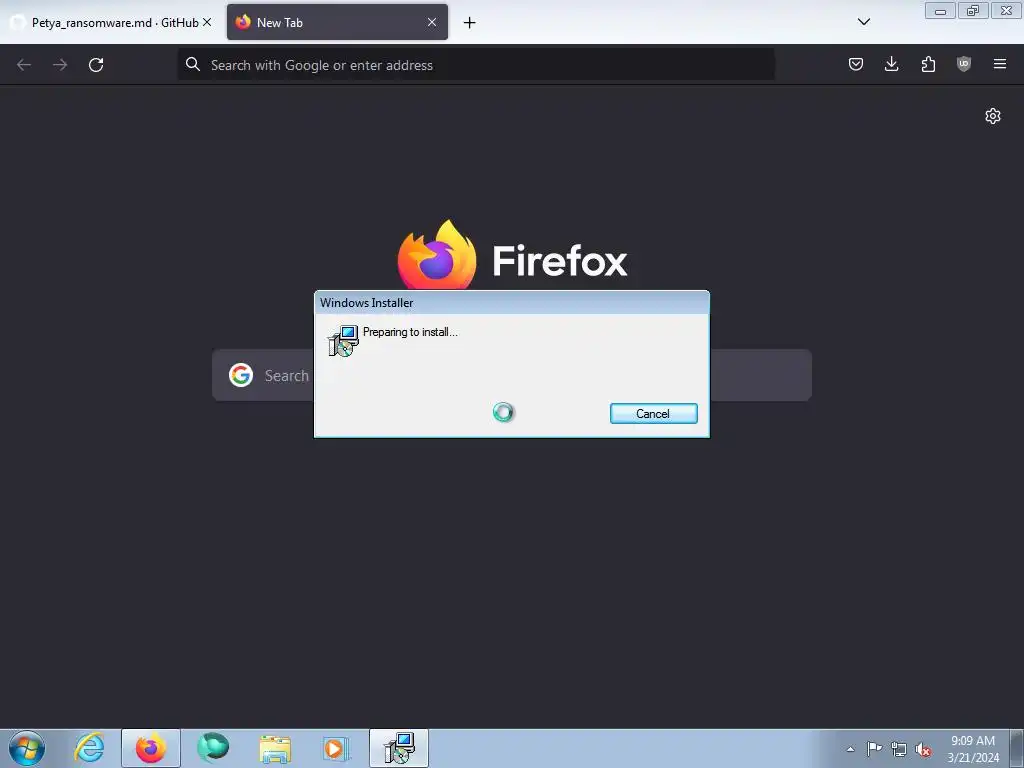Show hidden system tray icons

click(850, 749)
